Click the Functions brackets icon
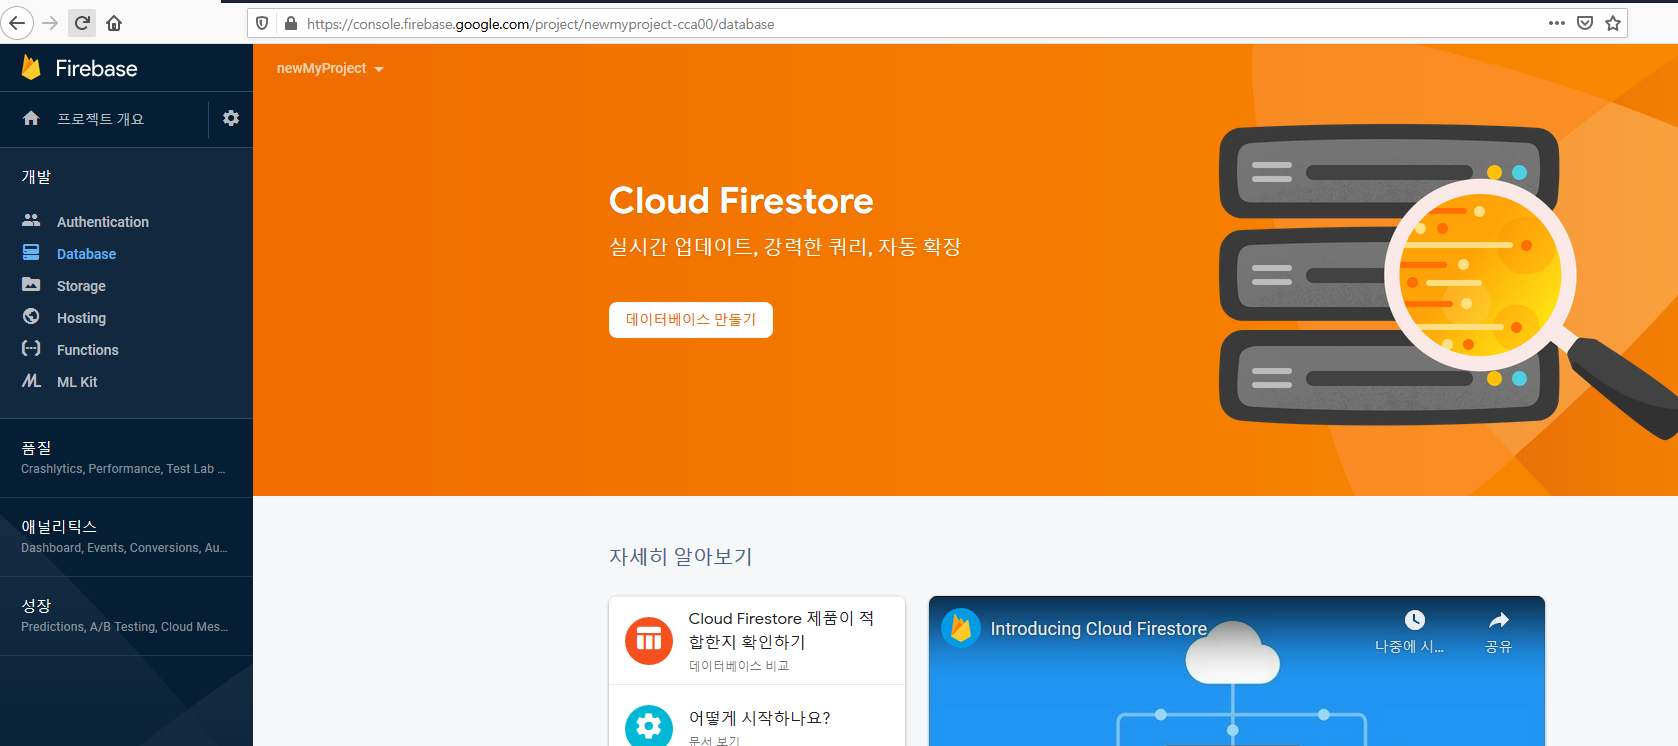The height and width of the screenshot is (746, 1678). click(31, 348)
